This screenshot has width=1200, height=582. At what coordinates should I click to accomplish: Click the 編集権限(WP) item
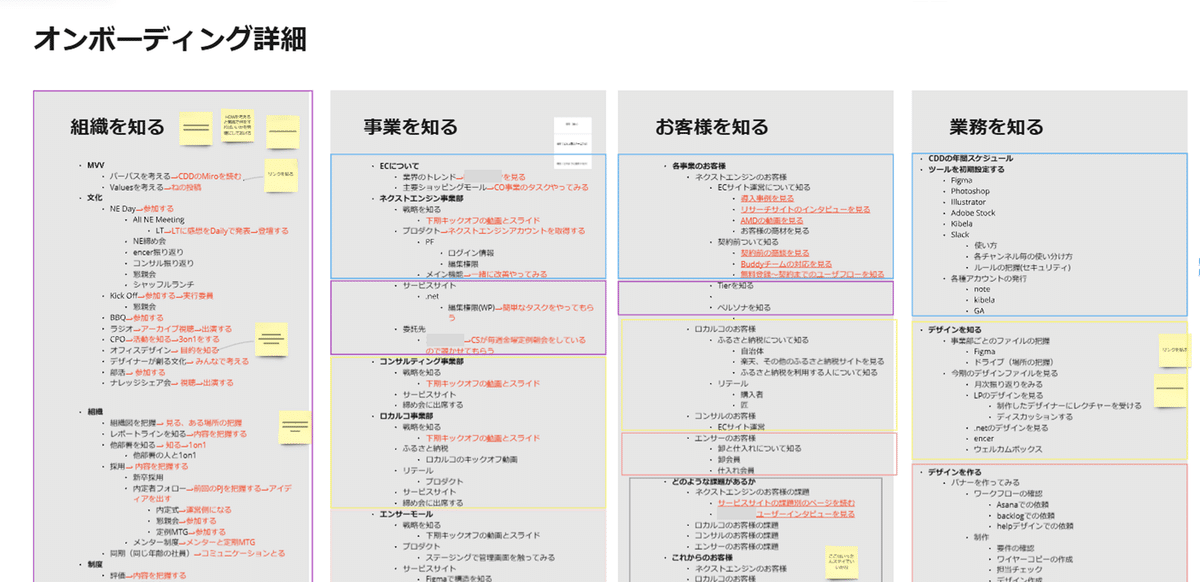coord(471,307)
